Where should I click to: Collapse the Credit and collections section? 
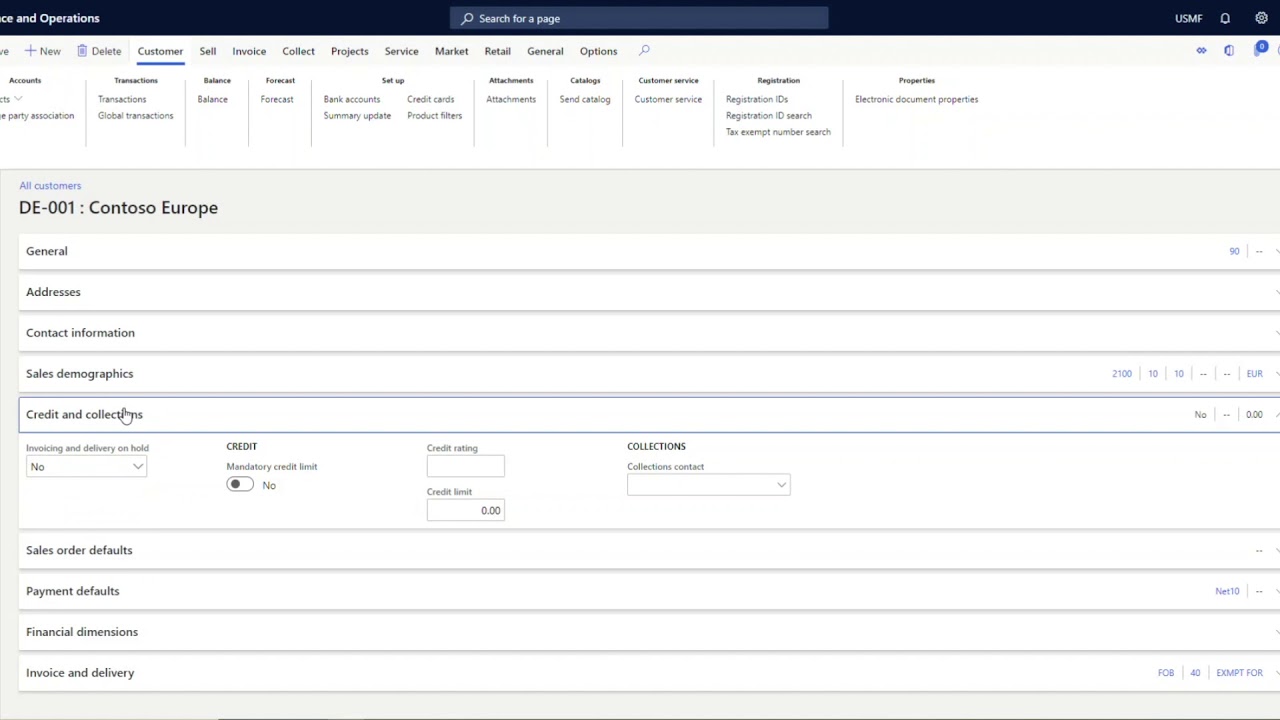[649, 414]
